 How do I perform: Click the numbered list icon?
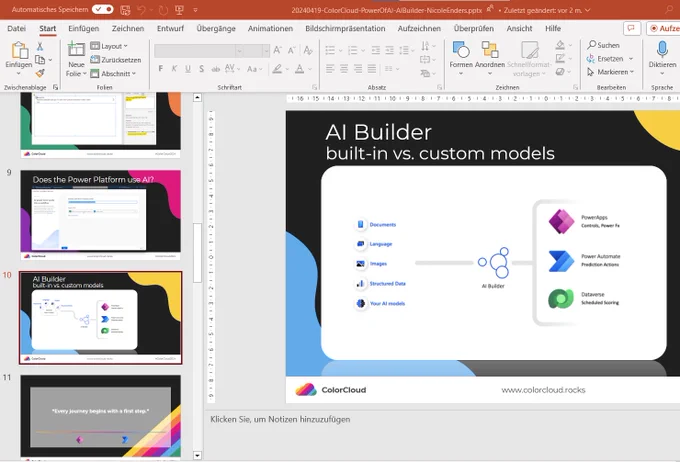point(353,50)
